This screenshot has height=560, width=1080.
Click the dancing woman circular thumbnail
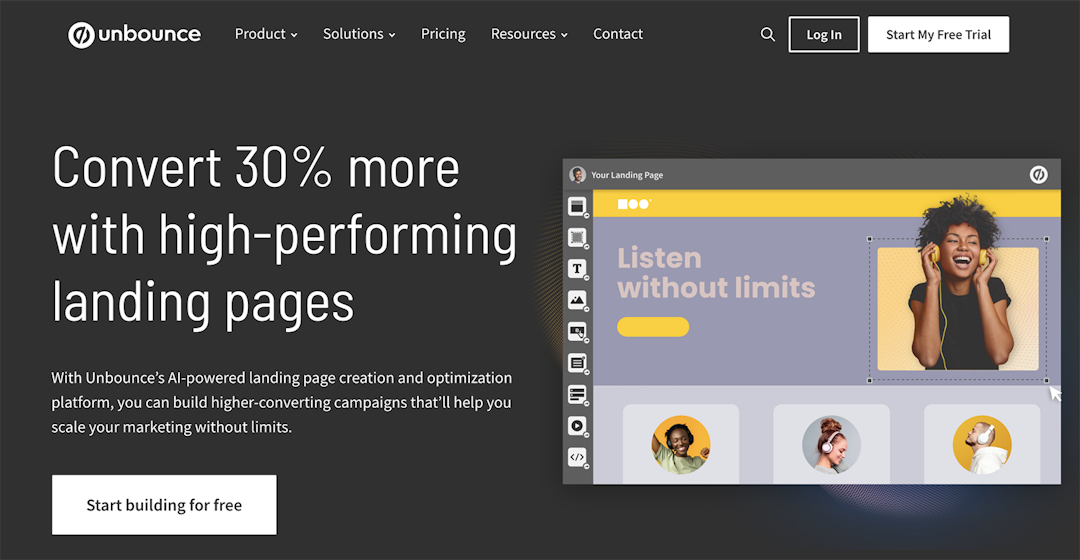(x=681, y=445)
